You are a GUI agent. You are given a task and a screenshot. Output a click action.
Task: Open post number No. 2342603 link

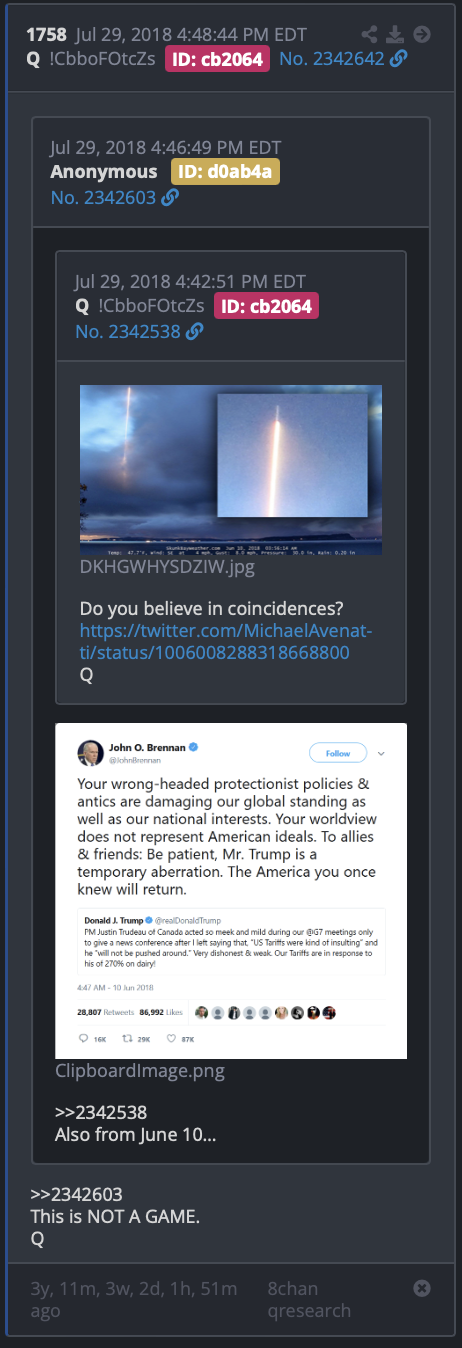coord(103,198)
